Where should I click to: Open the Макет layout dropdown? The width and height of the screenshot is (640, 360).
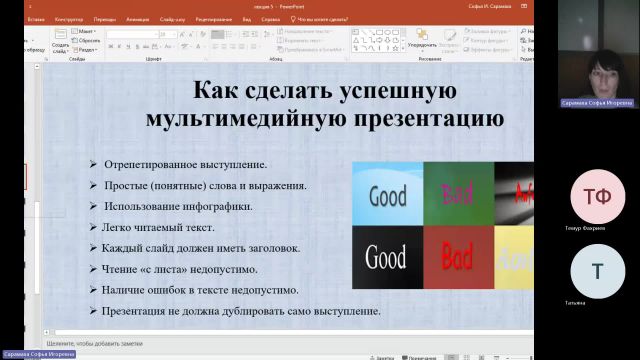[83, 31]
